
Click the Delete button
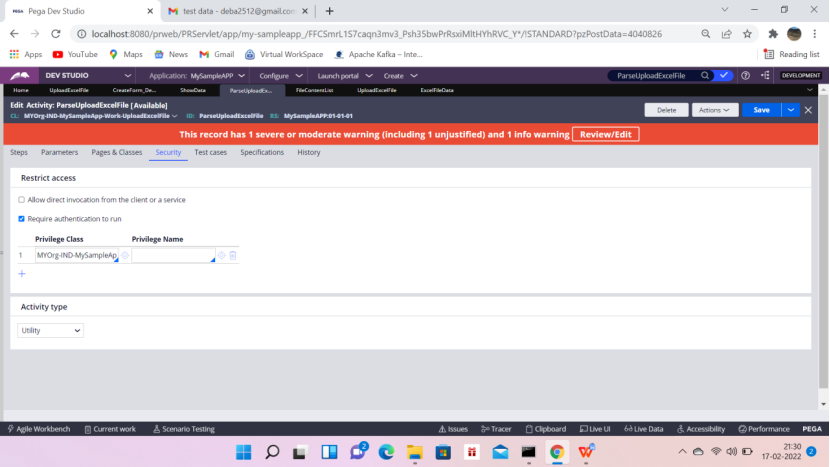(666, 110)
